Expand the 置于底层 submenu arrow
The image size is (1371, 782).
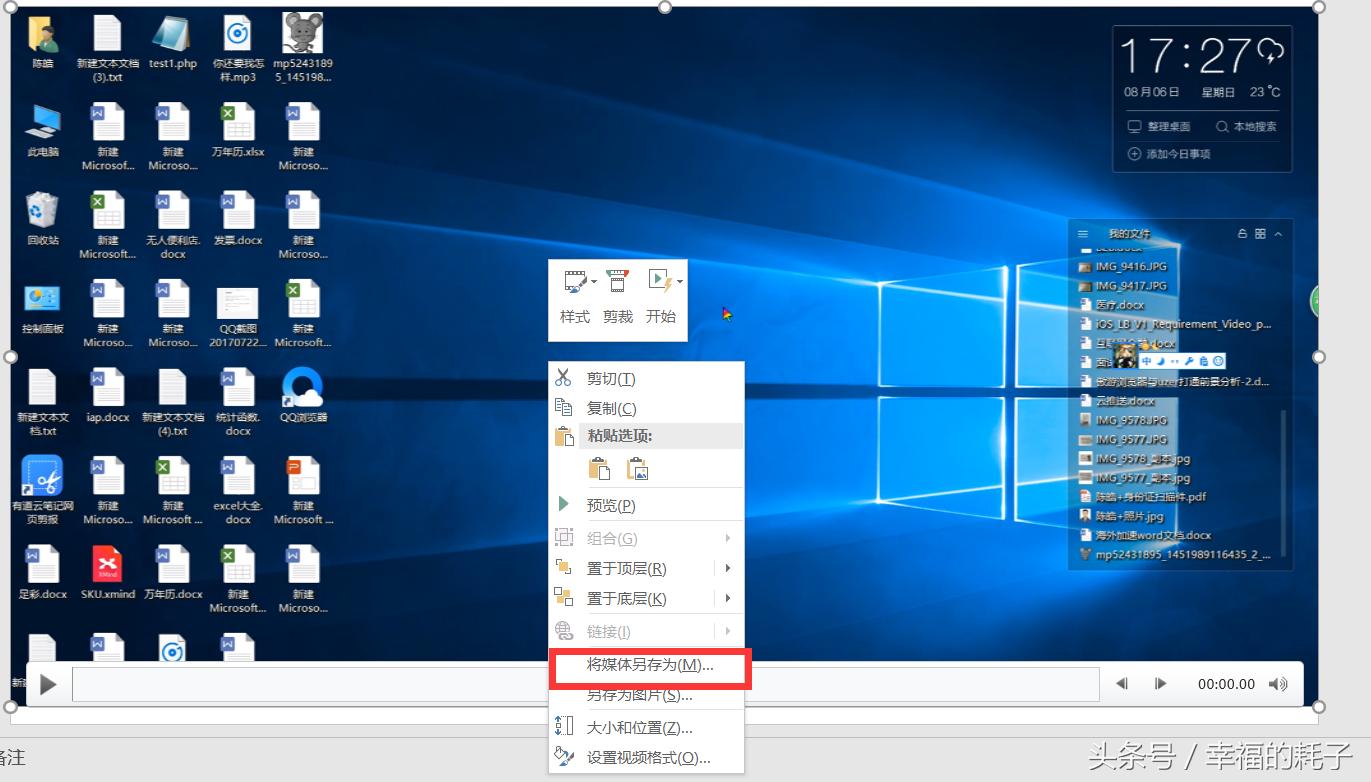tap(728, 598)
